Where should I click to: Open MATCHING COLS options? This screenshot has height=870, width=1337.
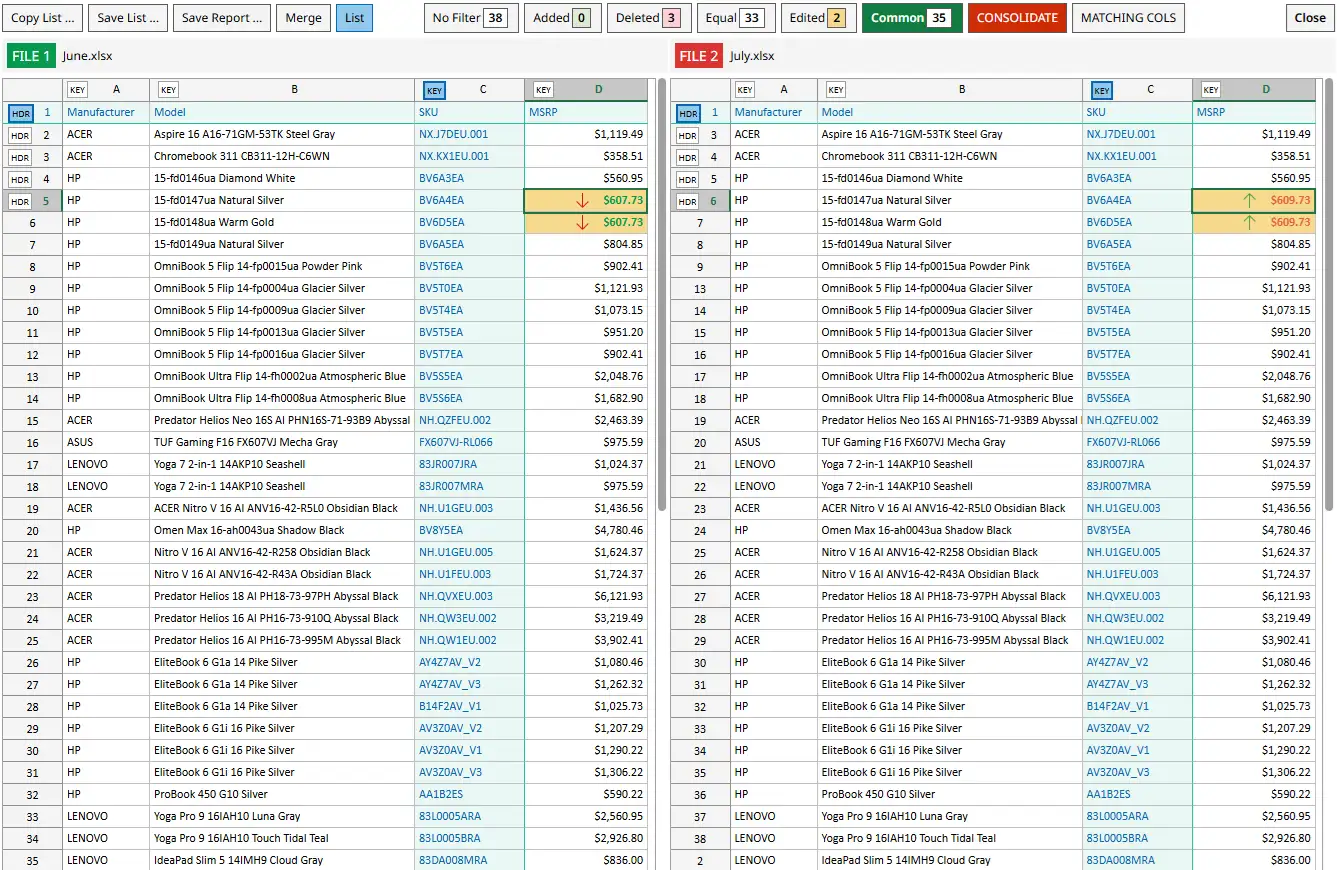(x=1128, y=18)
